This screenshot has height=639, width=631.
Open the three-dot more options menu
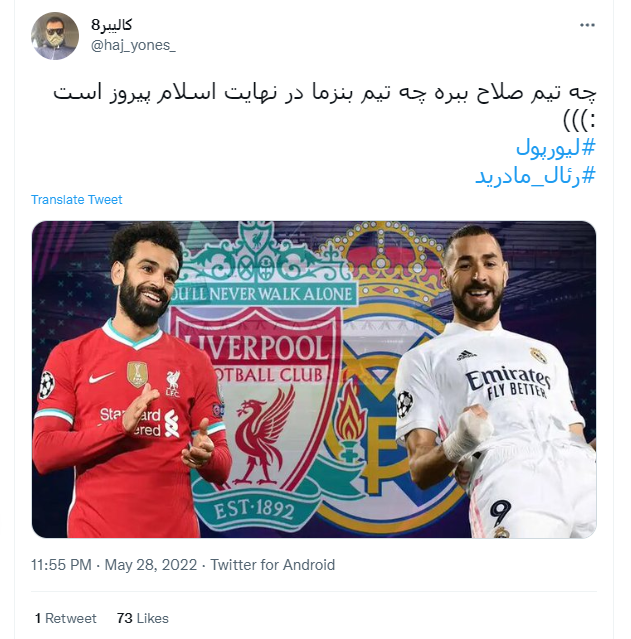click(587, 25)
